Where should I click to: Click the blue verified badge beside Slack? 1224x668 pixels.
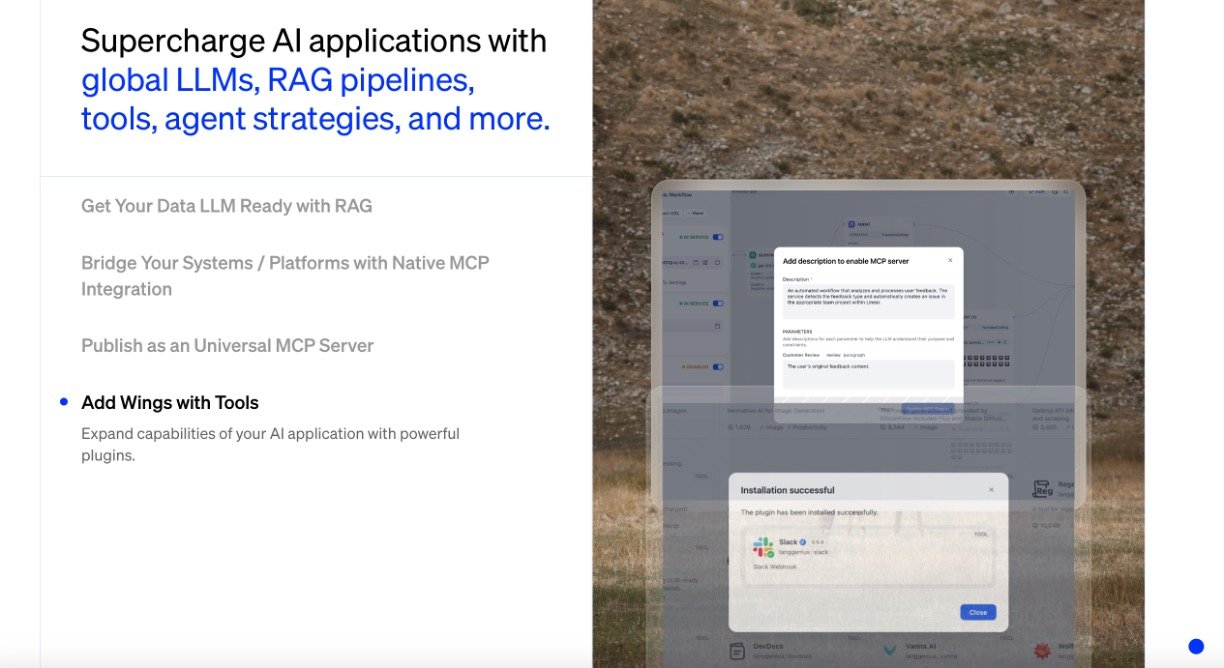click(x=803, y=542)
